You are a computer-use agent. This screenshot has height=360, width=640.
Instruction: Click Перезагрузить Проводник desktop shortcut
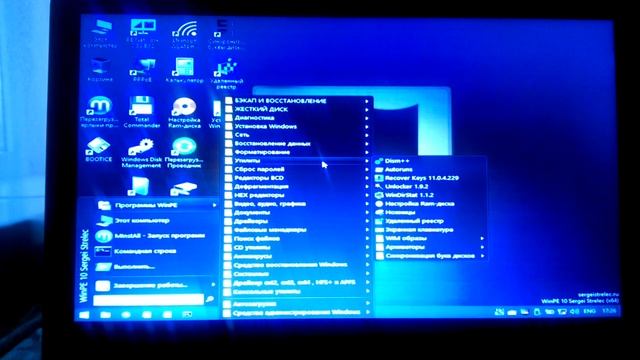click(184, 153)
